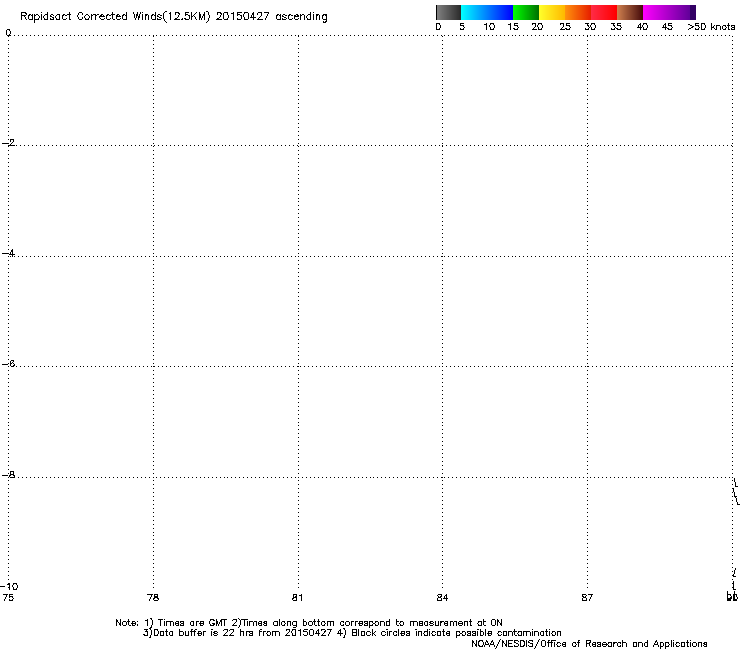Click the legend scale label '45'
740x650 pixels.
(667, 27)
